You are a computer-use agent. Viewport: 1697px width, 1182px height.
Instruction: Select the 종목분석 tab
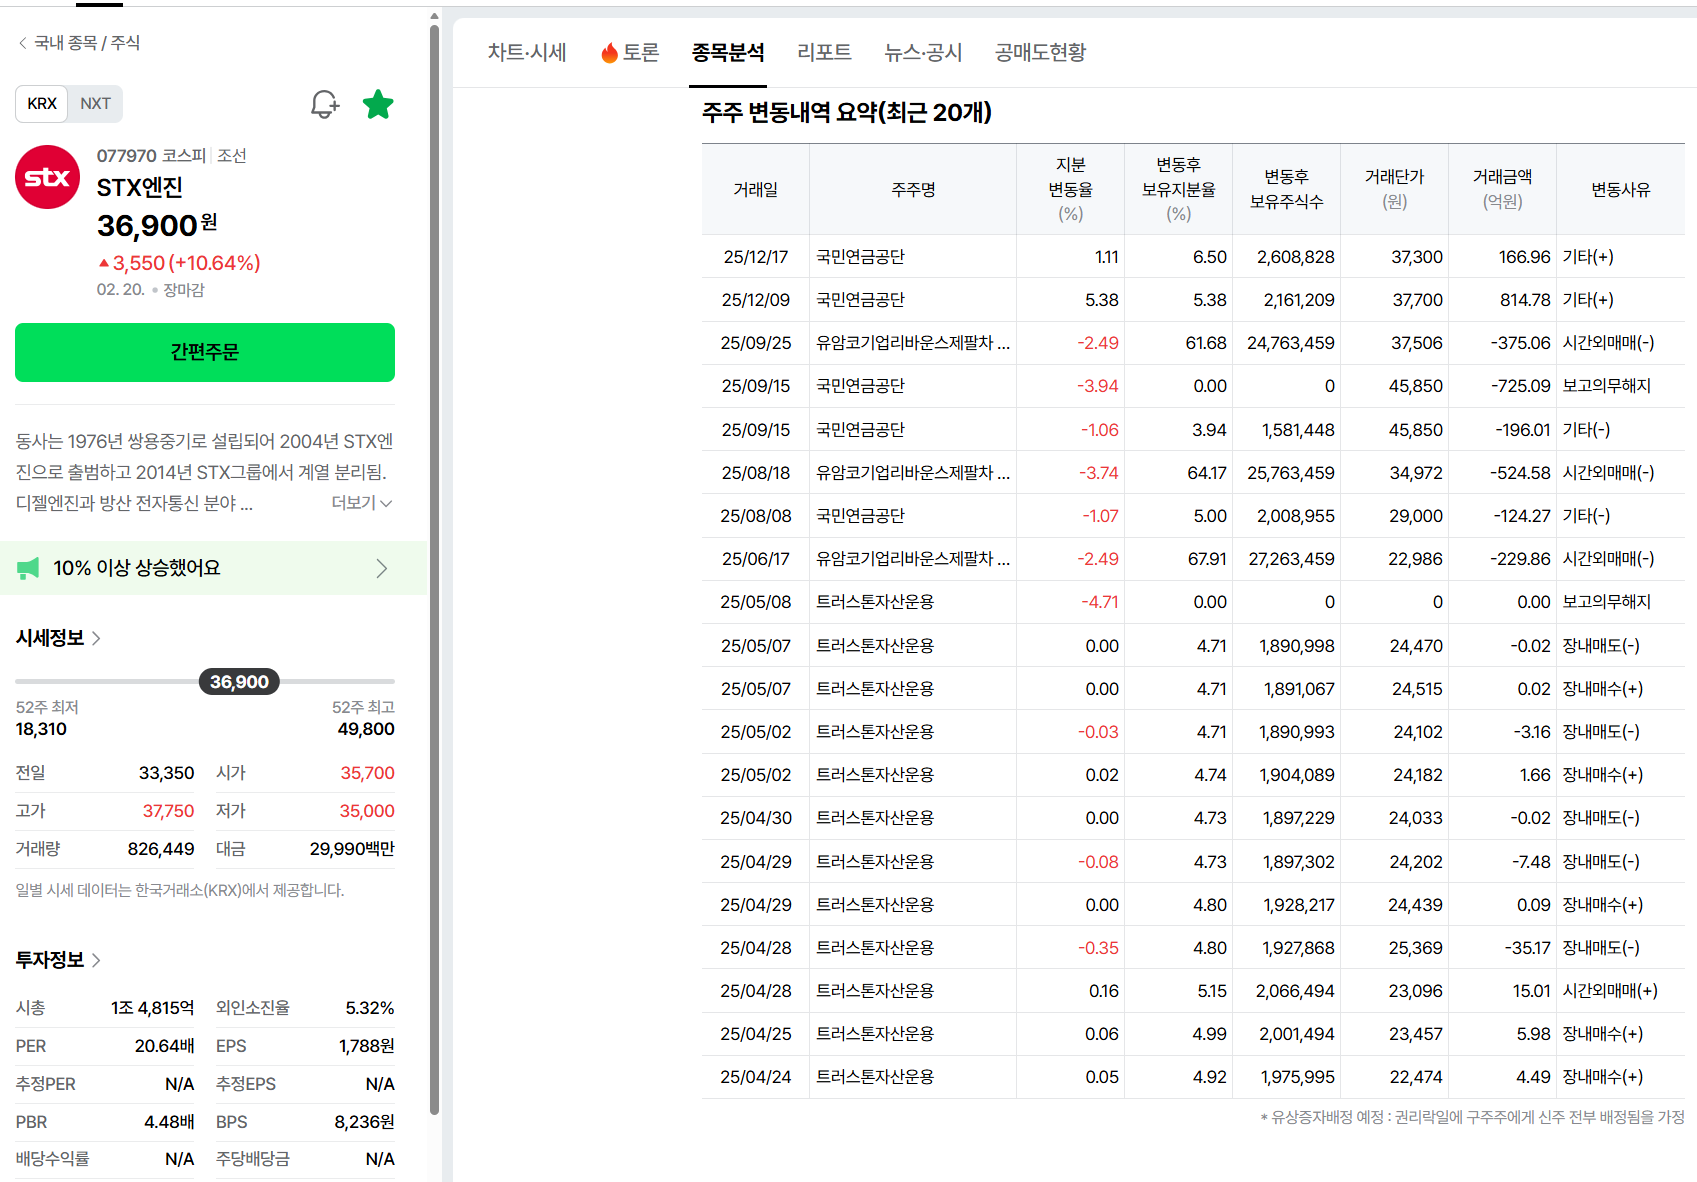click(x=728, y=53)
